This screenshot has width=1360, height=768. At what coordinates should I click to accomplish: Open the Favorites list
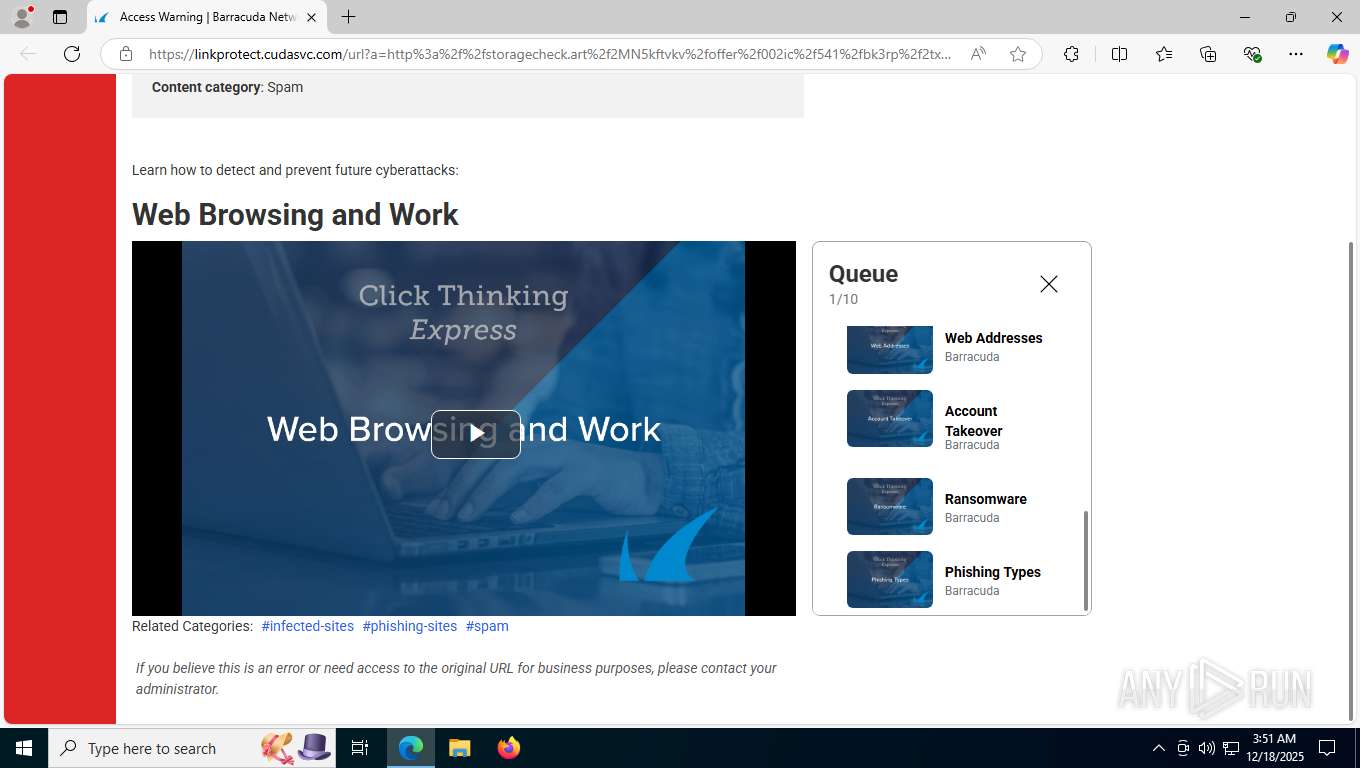tap(1164, 54)
